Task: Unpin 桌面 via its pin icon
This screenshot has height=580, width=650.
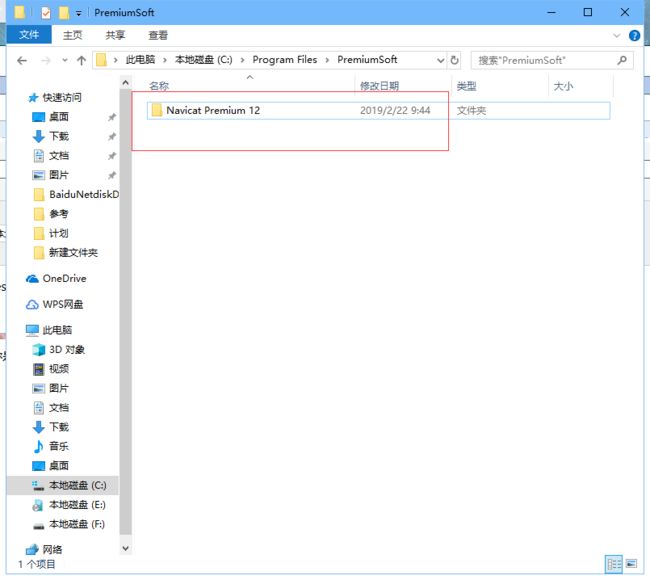Action: click(112, 117)
